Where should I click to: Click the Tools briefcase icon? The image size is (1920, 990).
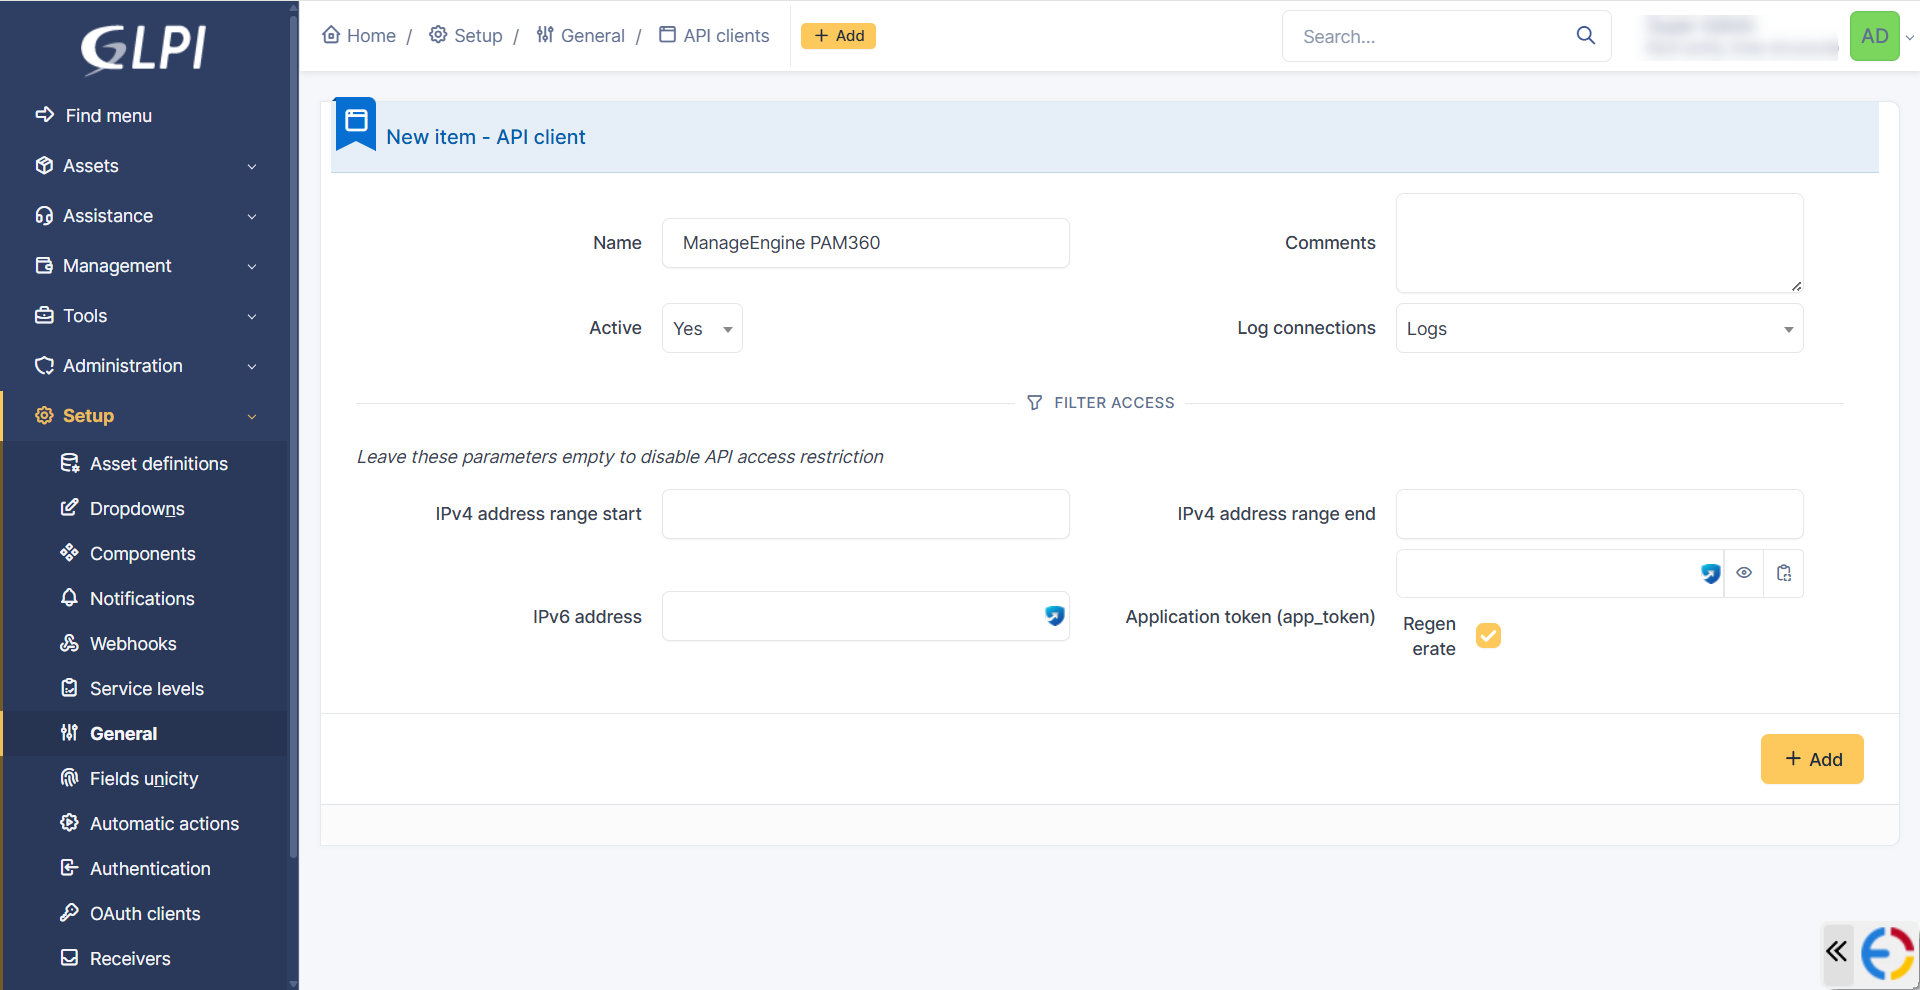pos(44,315)
